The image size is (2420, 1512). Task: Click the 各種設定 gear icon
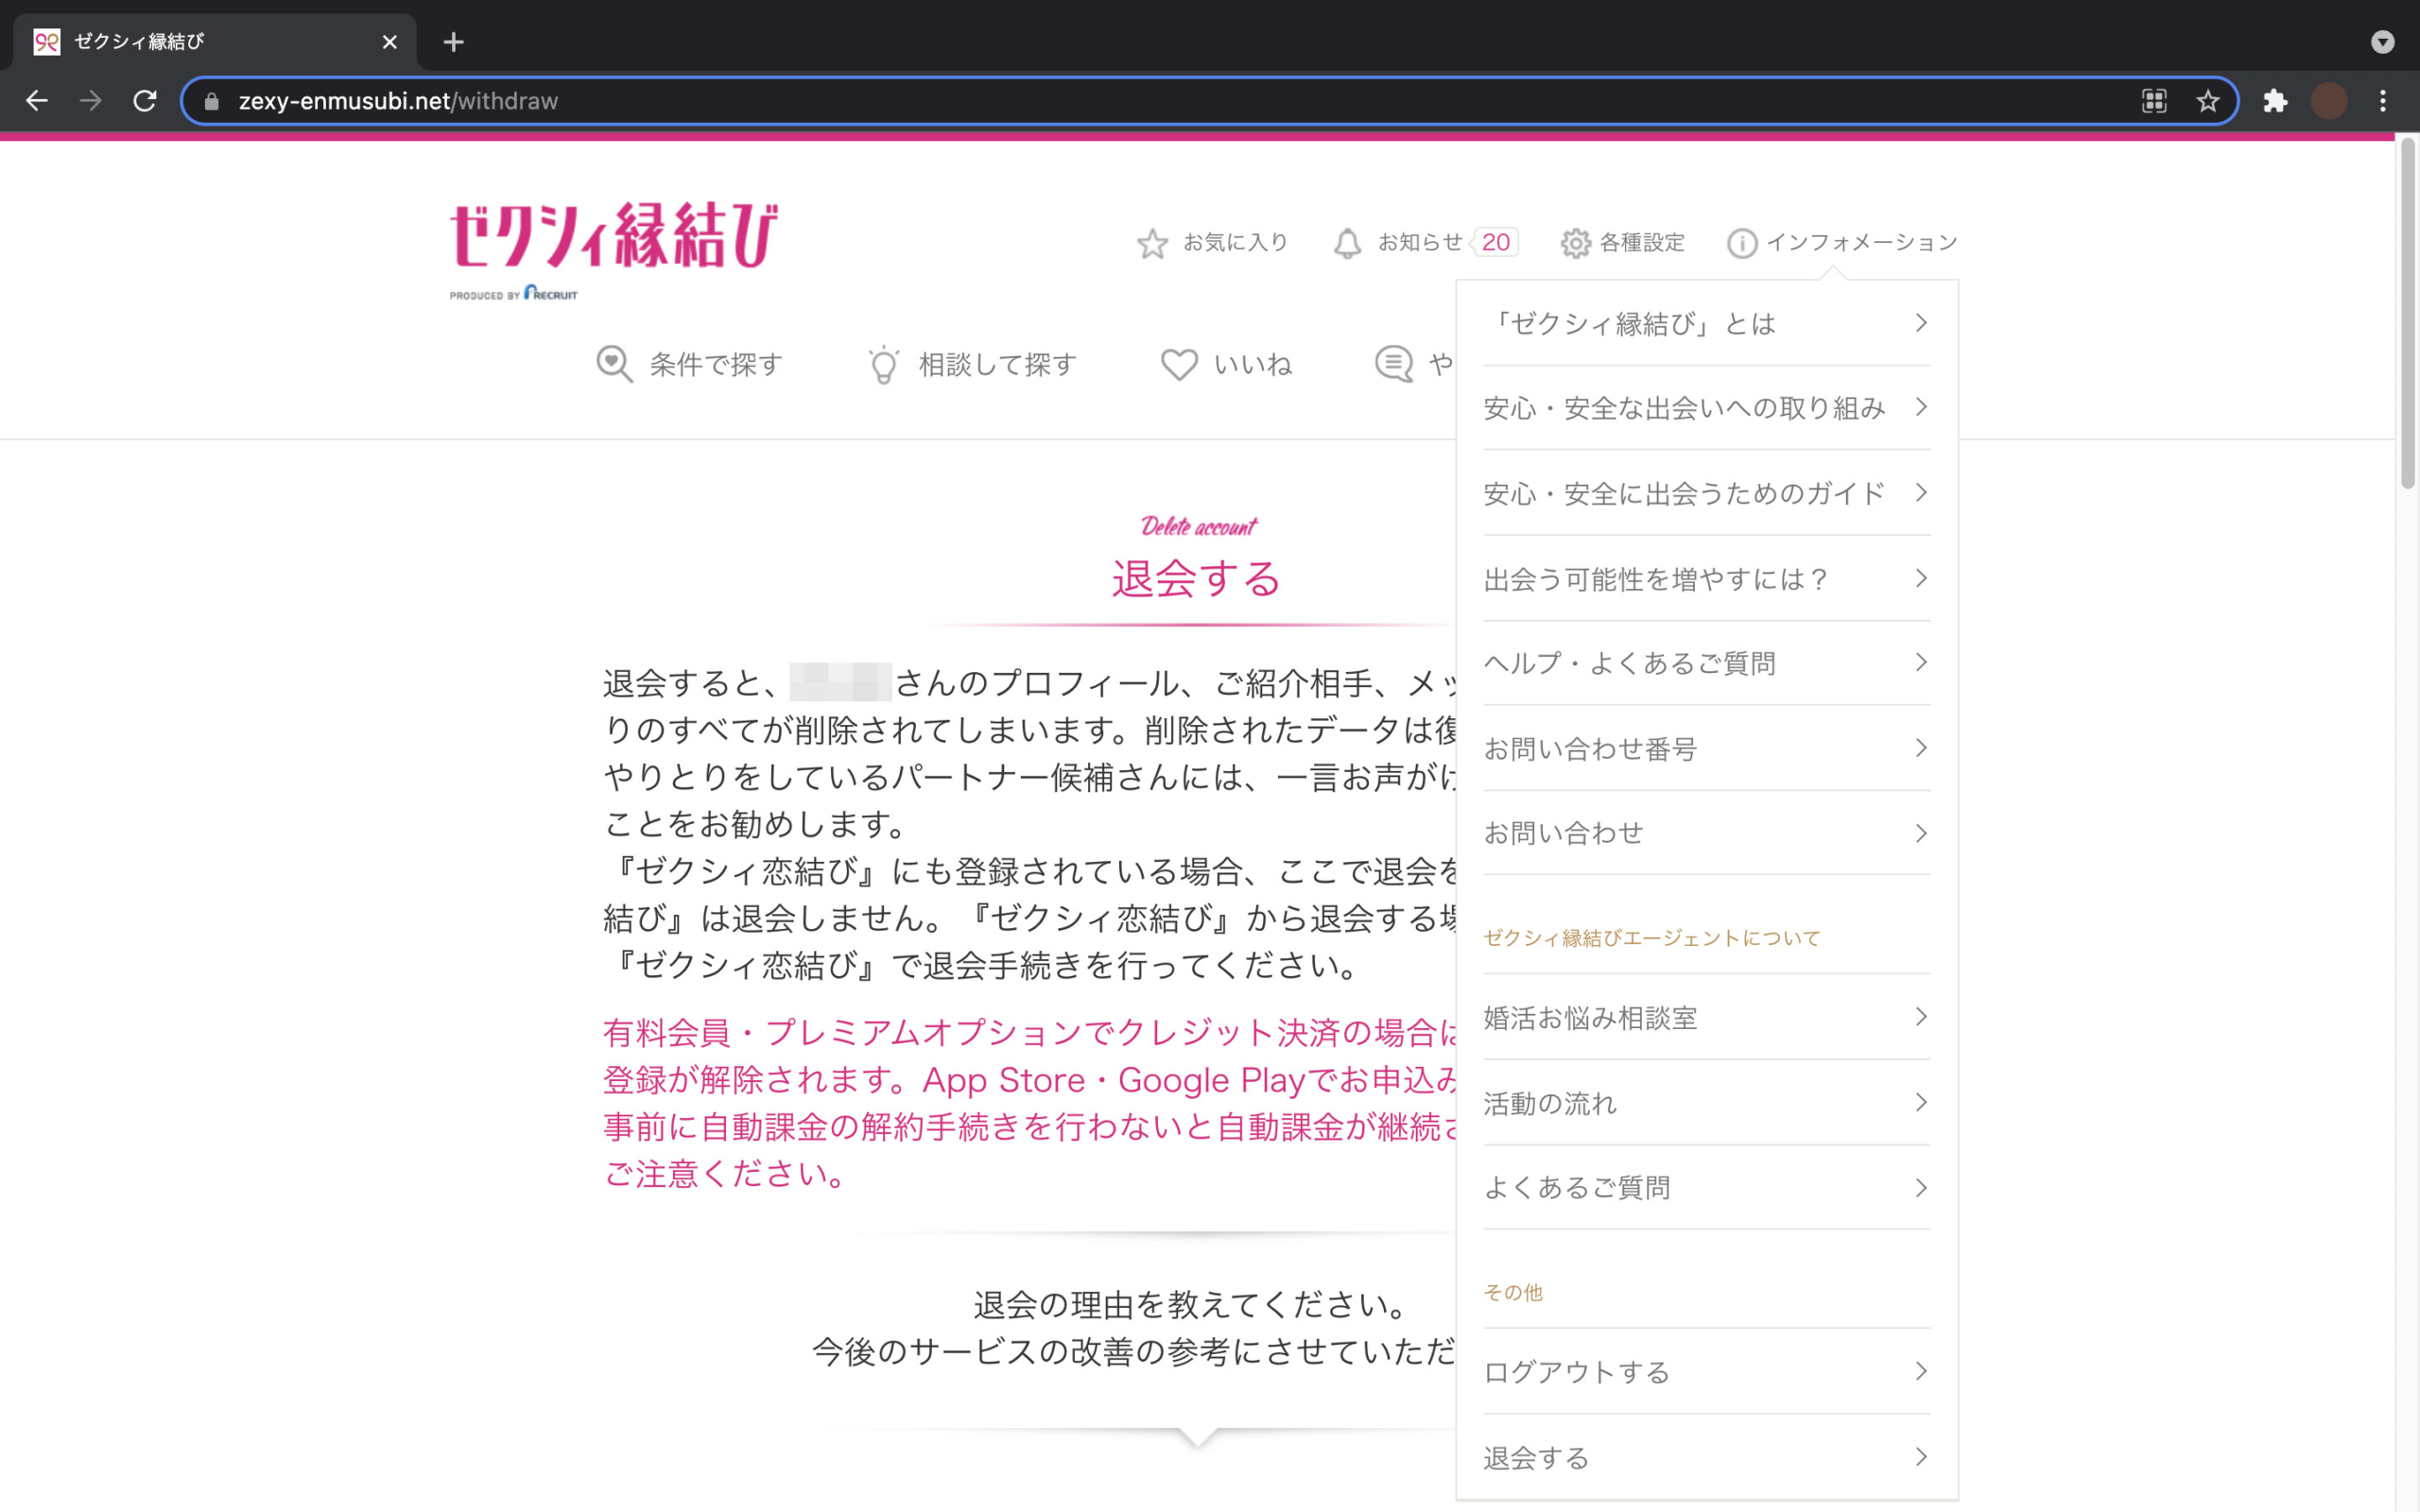click(1575, 243)
